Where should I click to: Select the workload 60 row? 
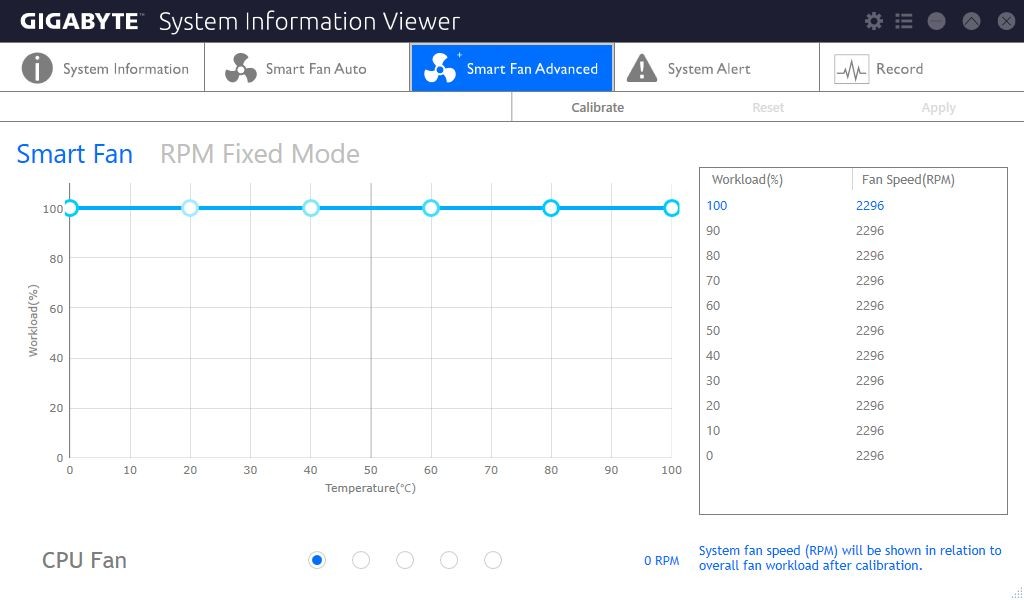853,306
